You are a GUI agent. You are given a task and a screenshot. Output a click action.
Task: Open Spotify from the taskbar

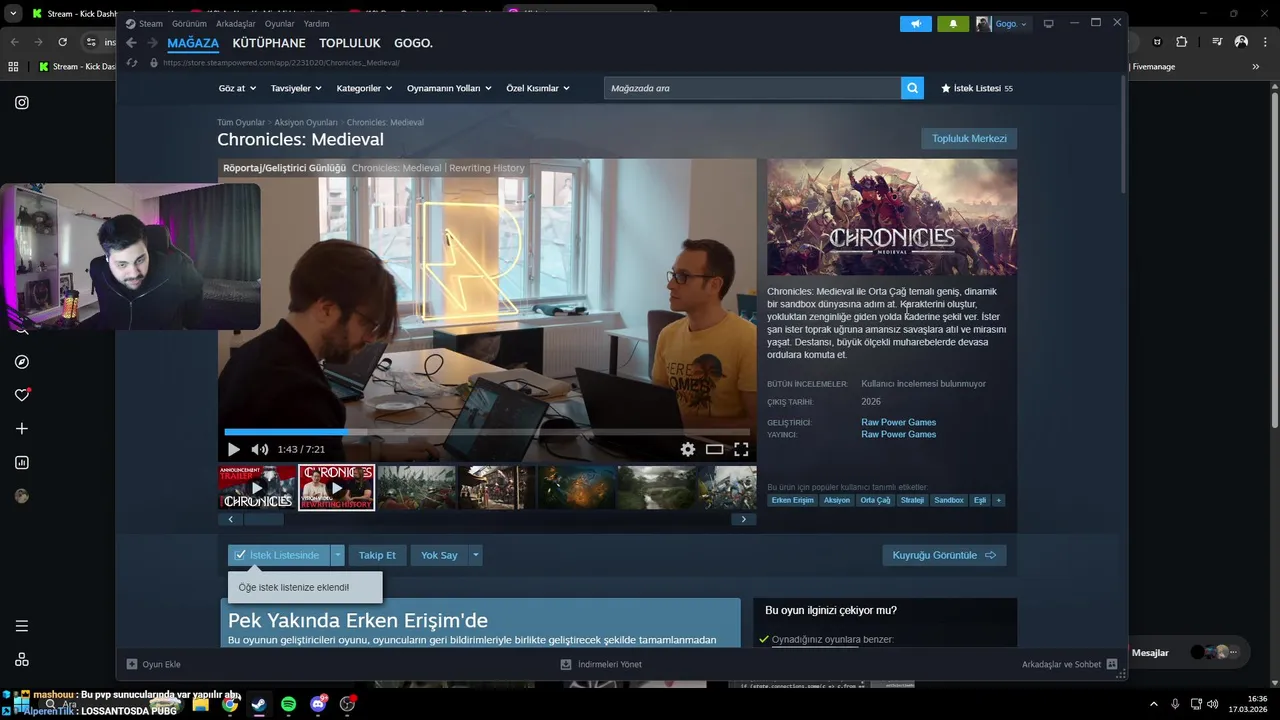click(x=288, y=704)
